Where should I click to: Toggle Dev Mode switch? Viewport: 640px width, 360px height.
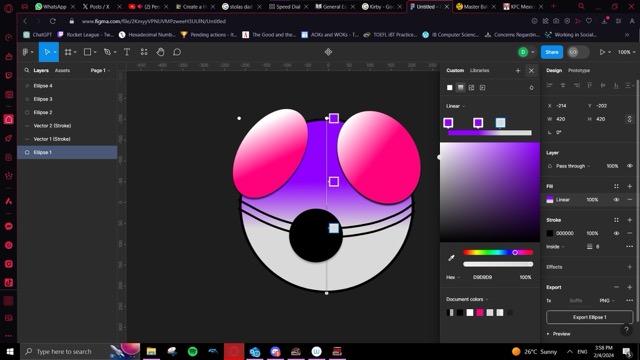578,52
